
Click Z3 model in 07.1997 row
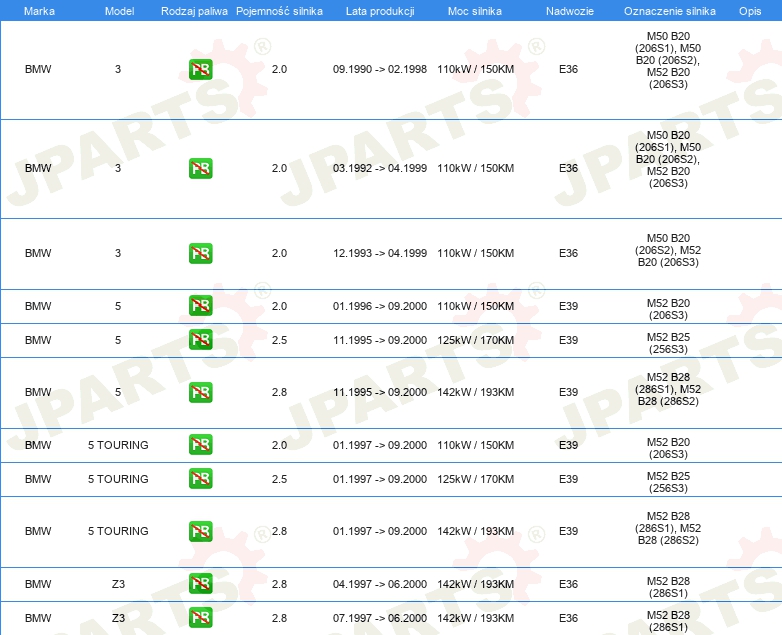tap(118, 618)
